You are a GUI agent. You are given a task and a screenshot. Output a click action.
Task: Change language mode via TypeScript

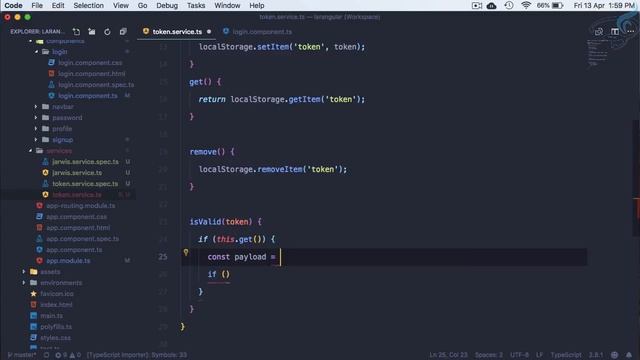566,355
